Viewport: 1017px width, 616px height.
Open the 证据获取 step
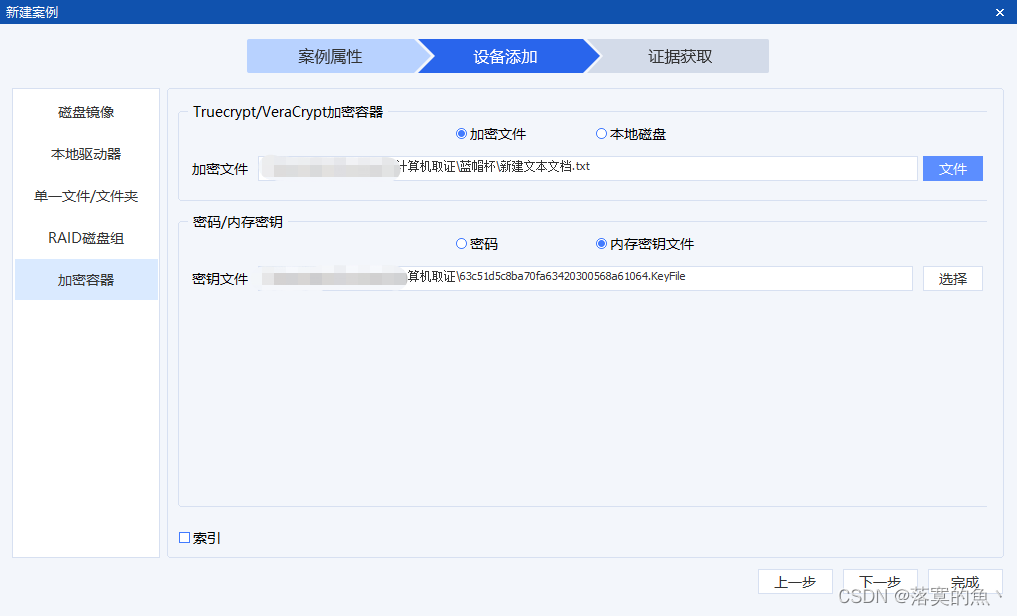pyautogui.click(x=681, y=56)
